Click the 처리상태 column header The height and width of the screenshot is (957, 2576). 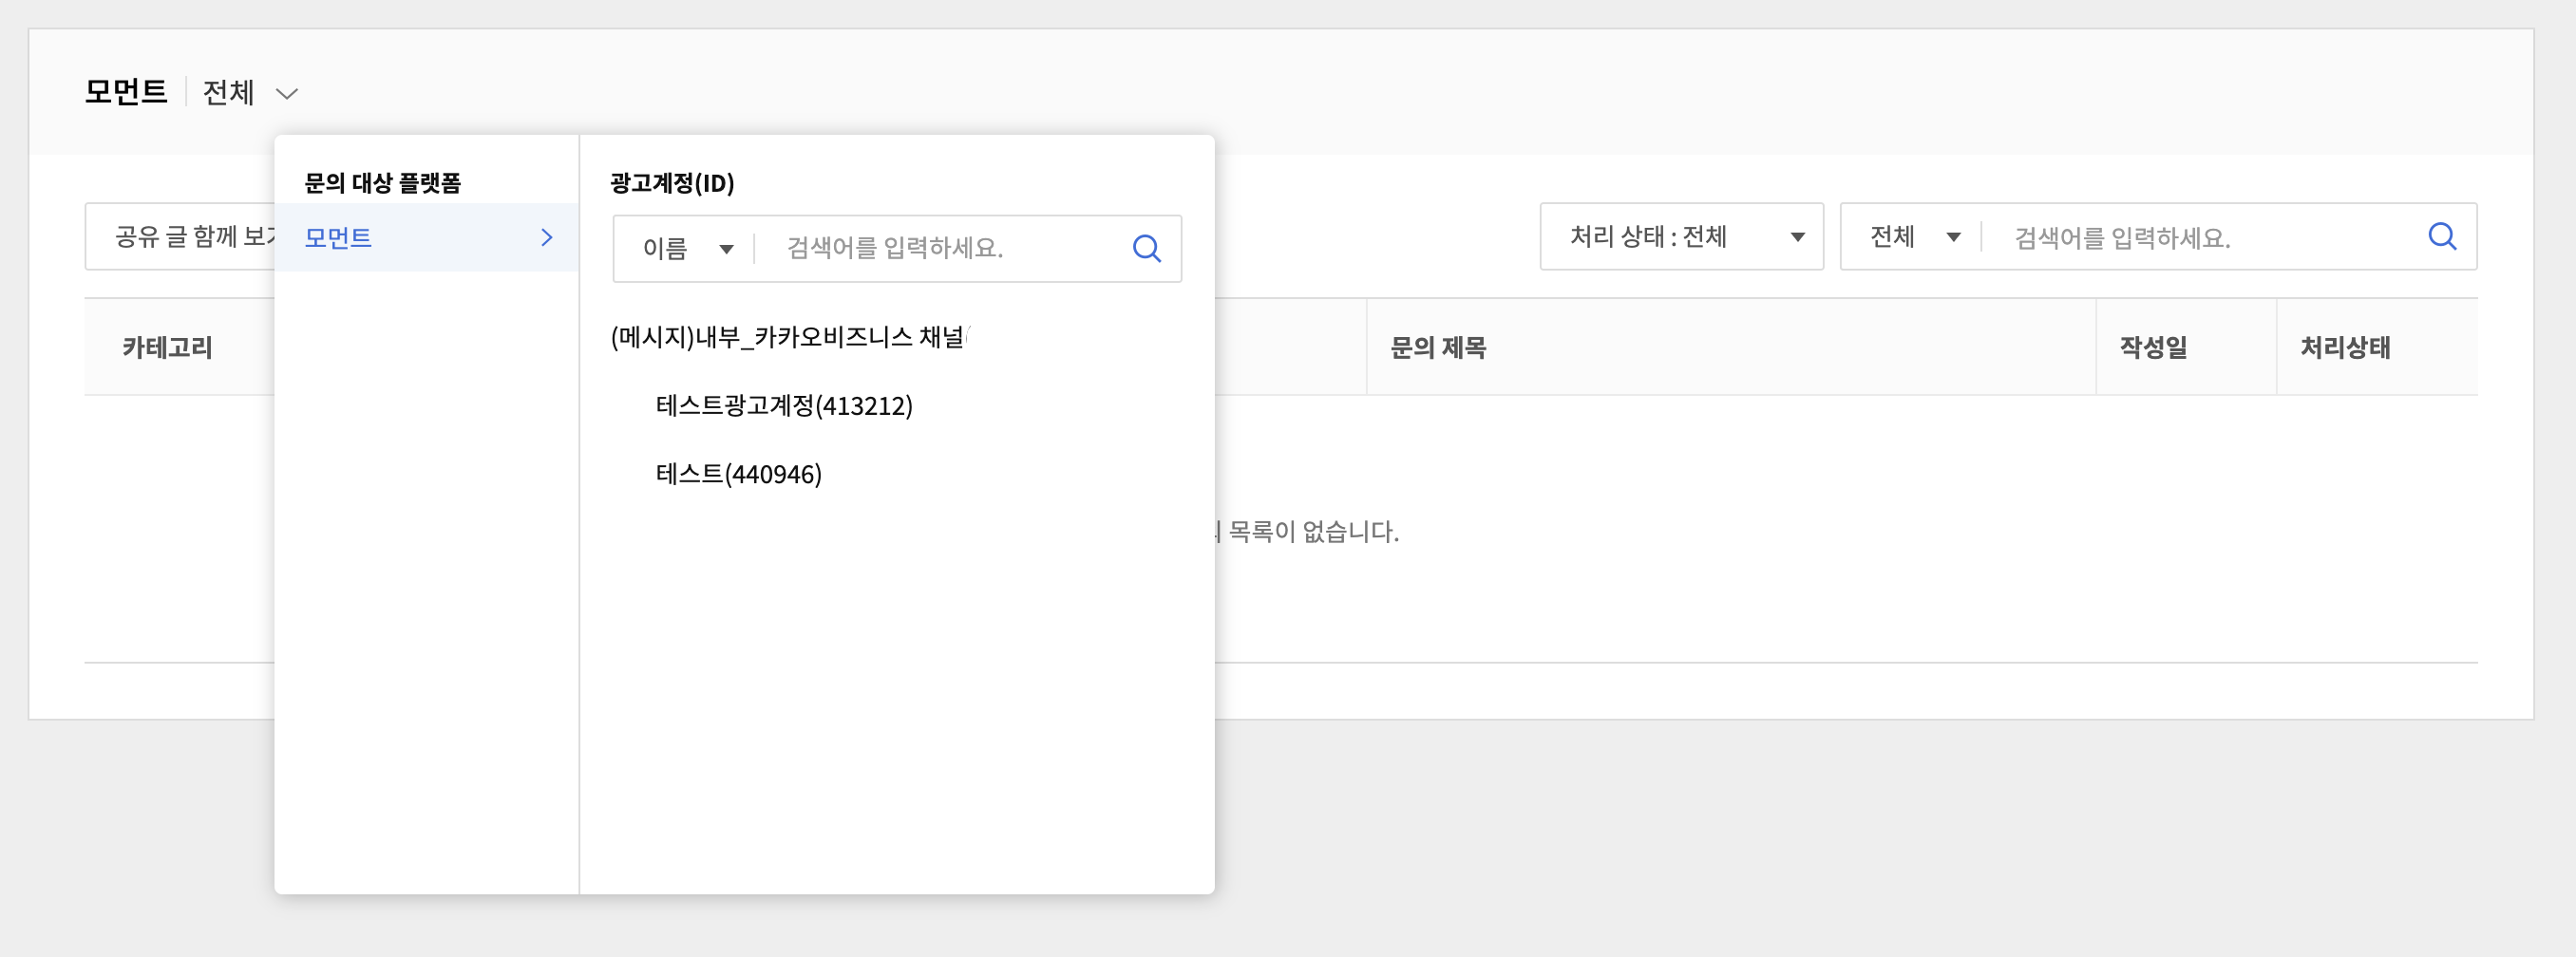tap(2344, 347)
